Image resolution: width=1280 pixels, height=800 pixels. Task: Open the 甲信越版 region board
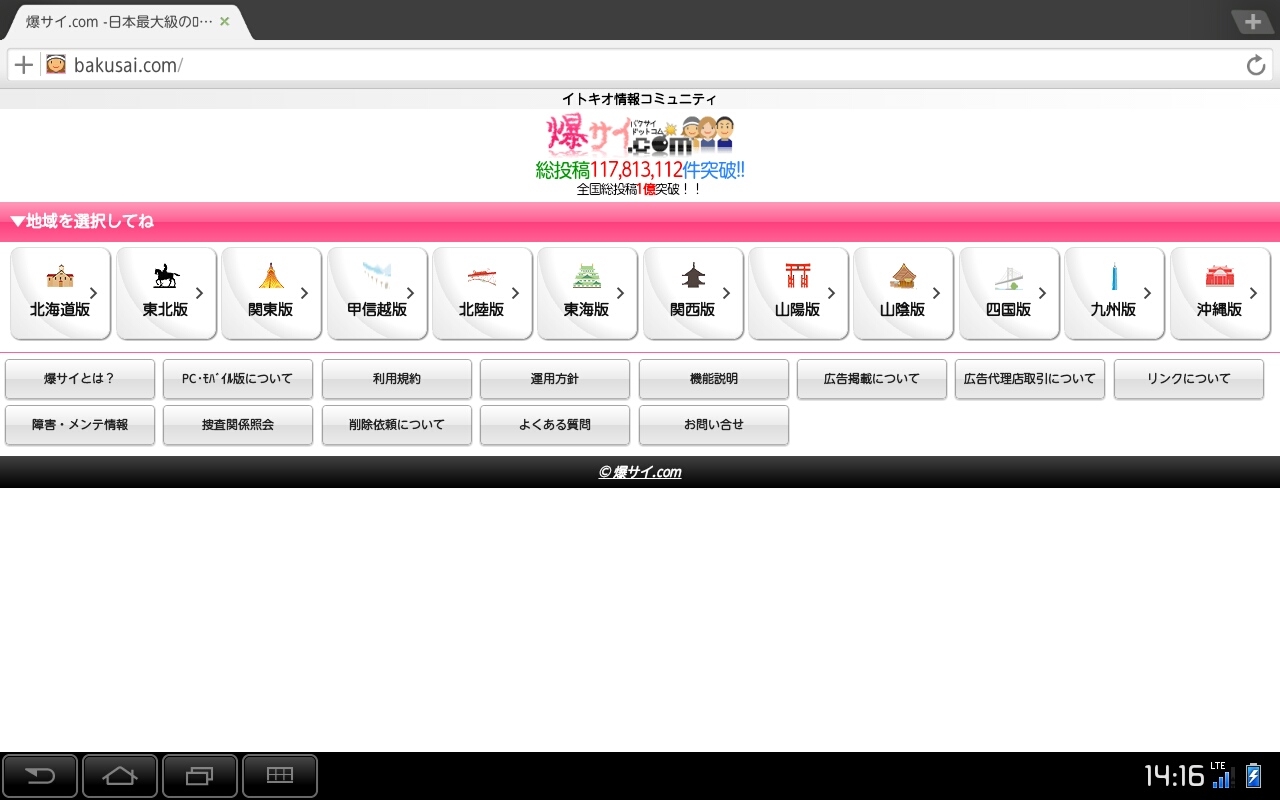pyautogui.click(x=377, y=293)
